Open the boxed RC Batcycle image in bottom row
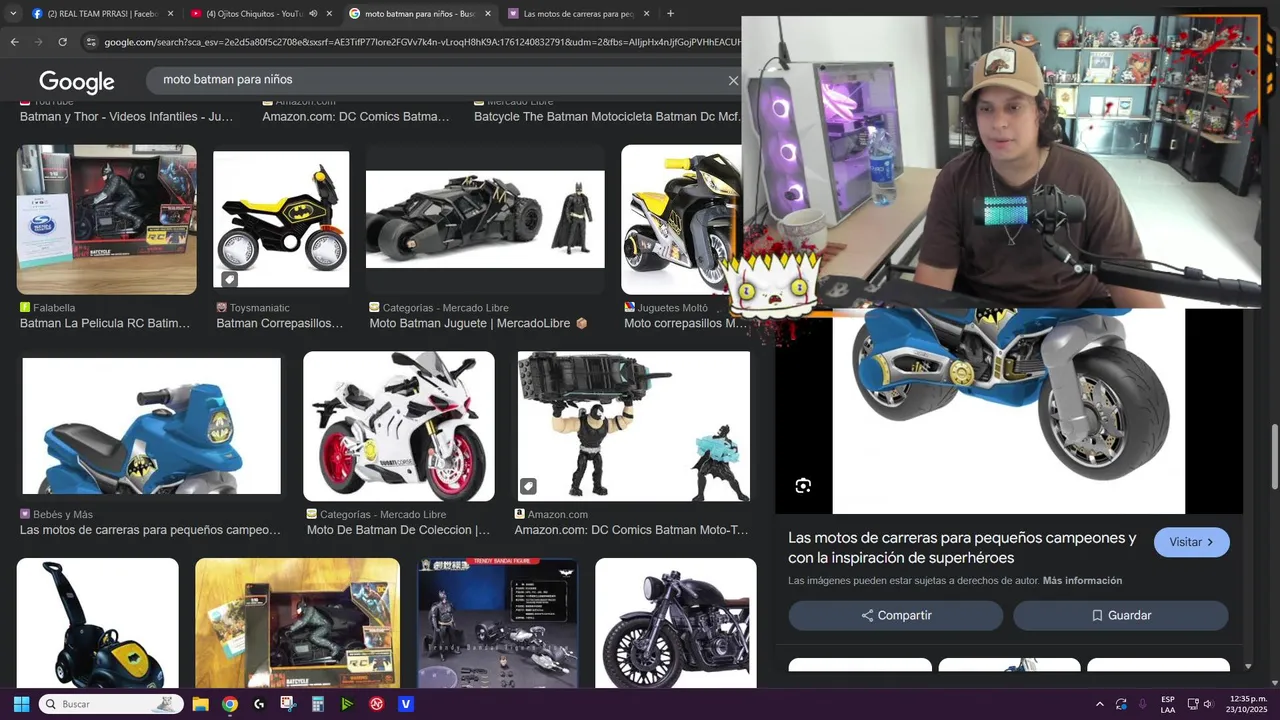This screenshot has height=720, width=1280. (x=298, y=623)
